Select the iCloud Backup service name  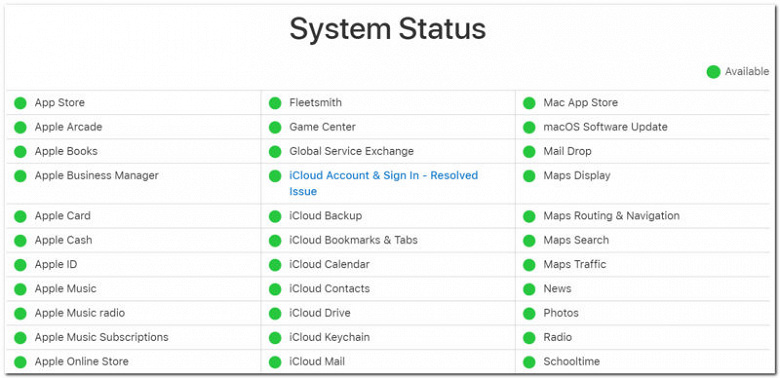click(x=326, y=216)
